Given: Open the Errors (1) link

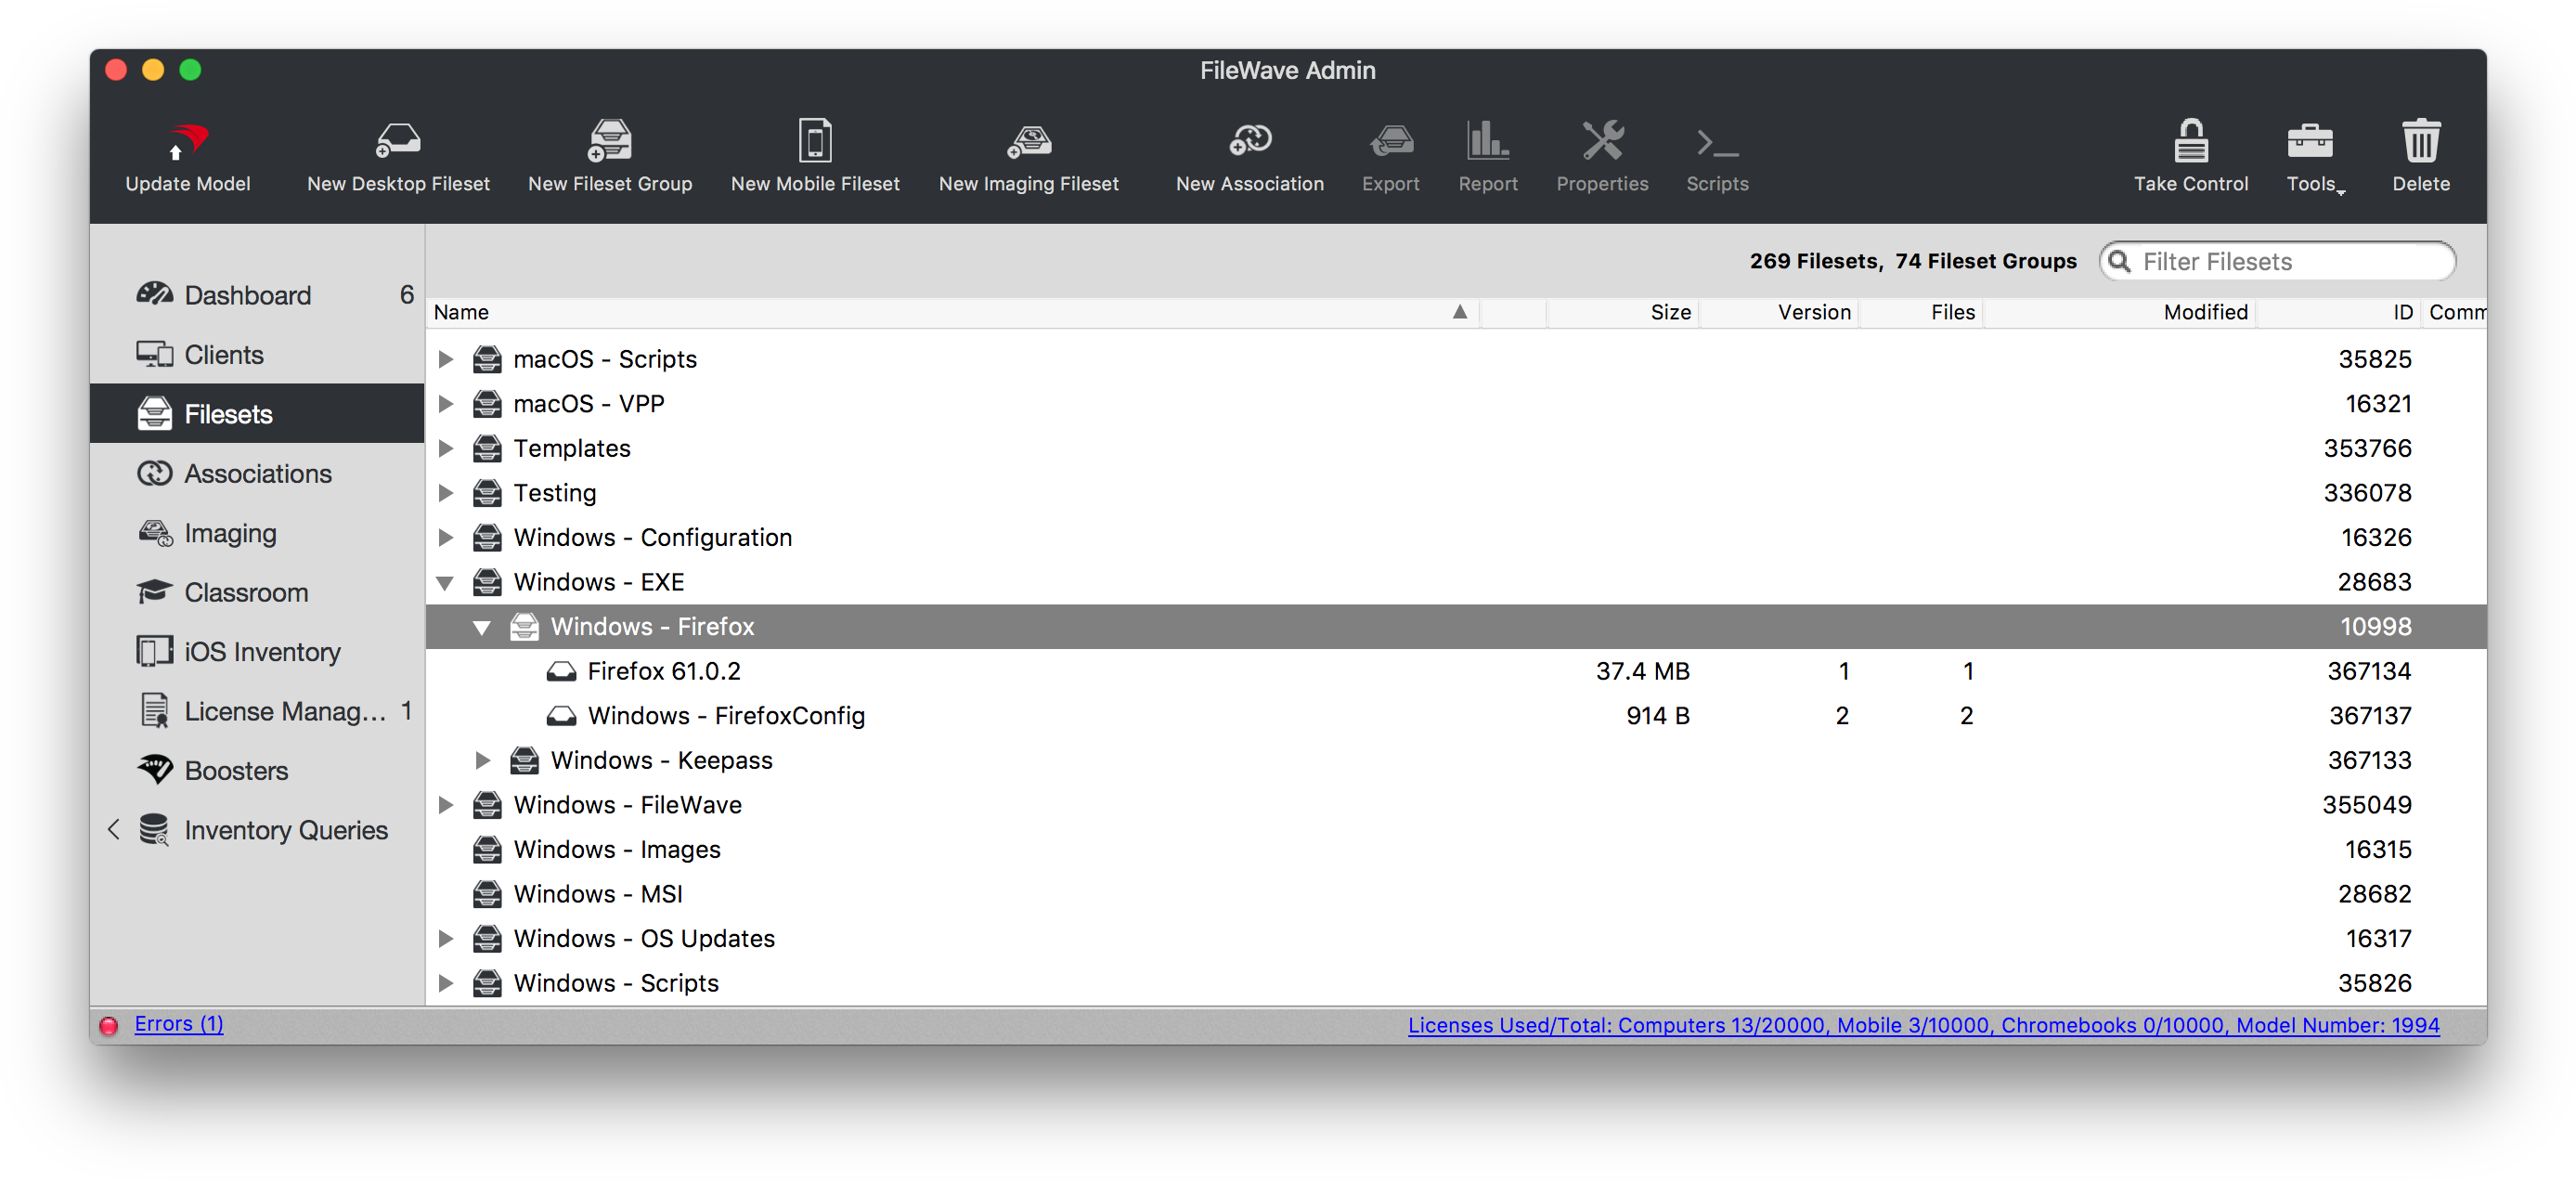Looking at the screenshot, I should click(x=179, y=1024).
